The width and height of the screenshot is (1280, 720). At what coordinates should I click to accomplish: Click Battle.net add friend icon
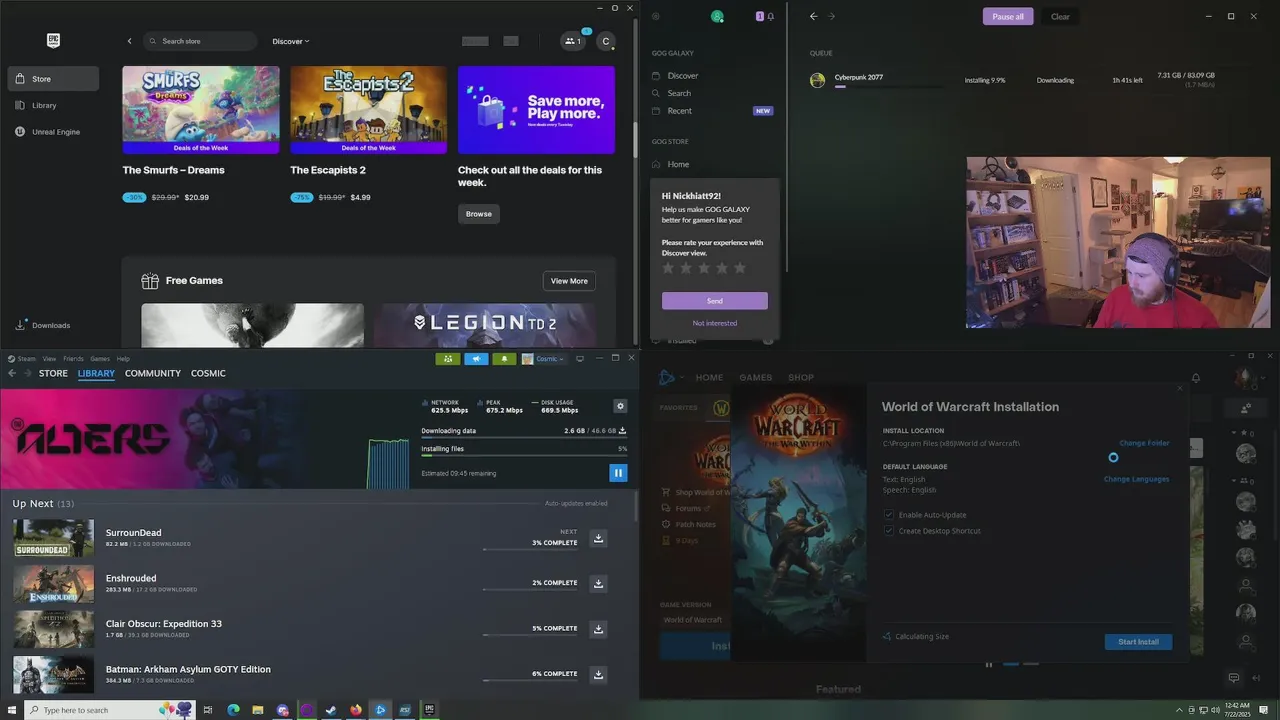pyautogui.click(x=1246, y=408)
